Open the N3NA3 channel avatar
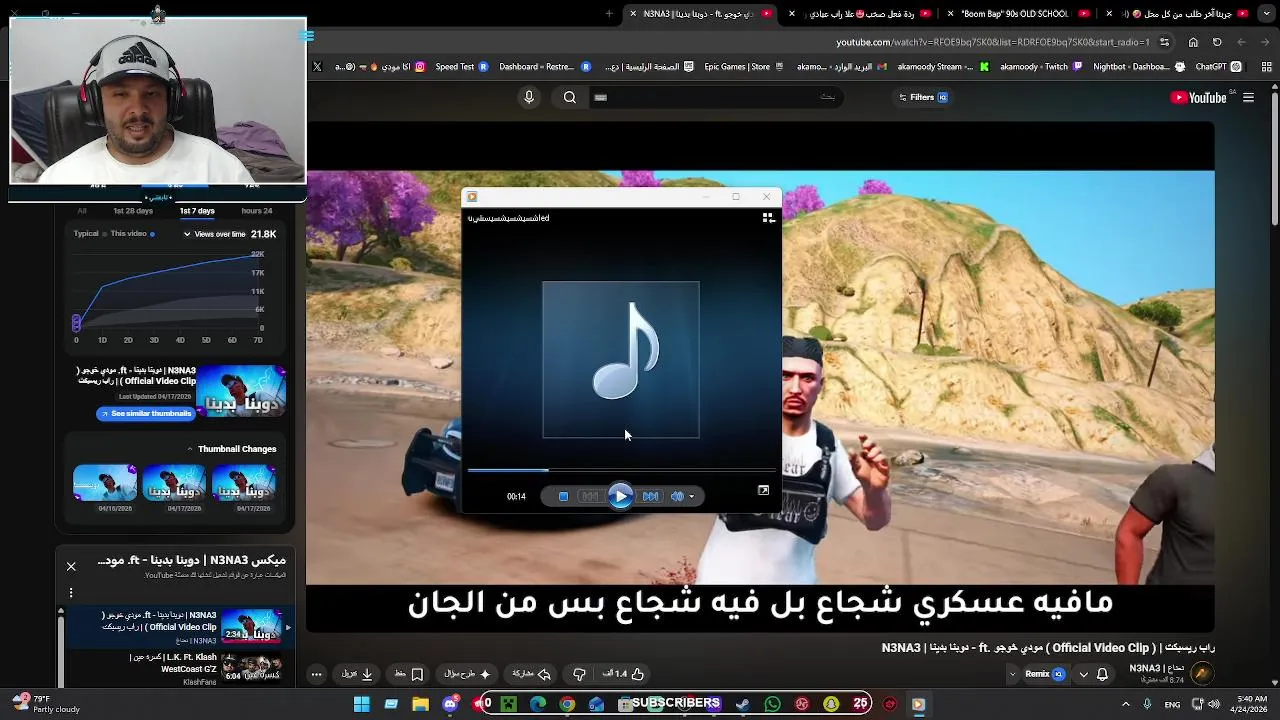Screen dimensions: 1280x720 point(1202,674)
